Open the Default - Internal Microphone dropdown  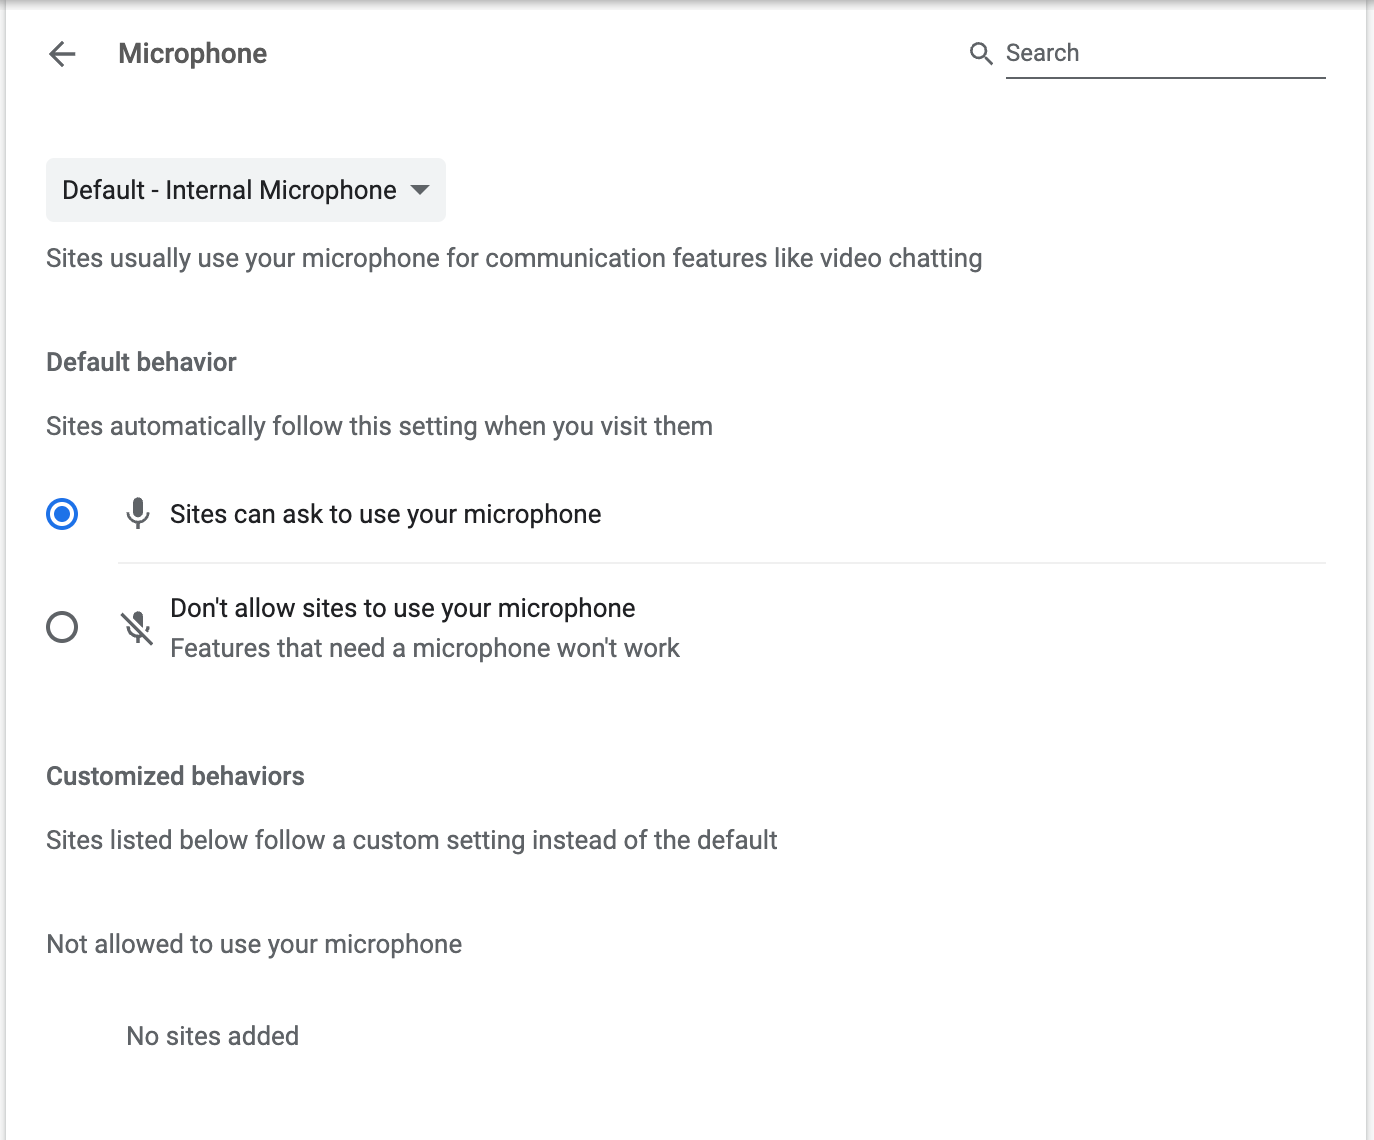(x=230, y=190)
